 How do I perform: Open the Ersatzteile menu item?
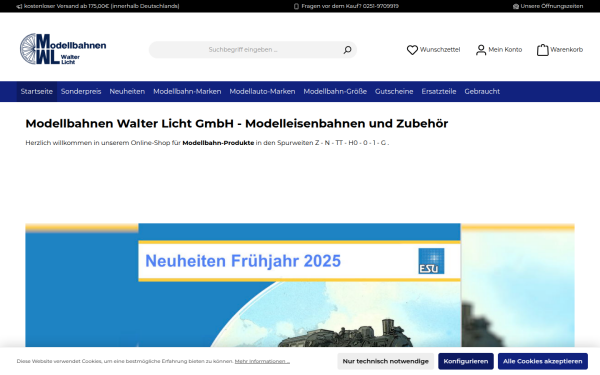(439, 91)
